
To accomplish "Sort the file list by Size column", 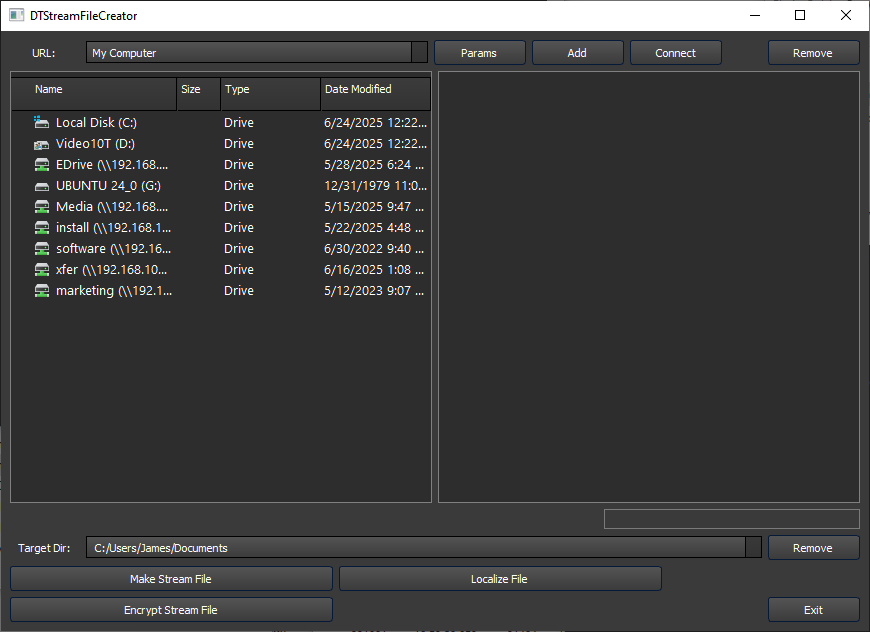I will pyautogui.click(x=199, y=94).
